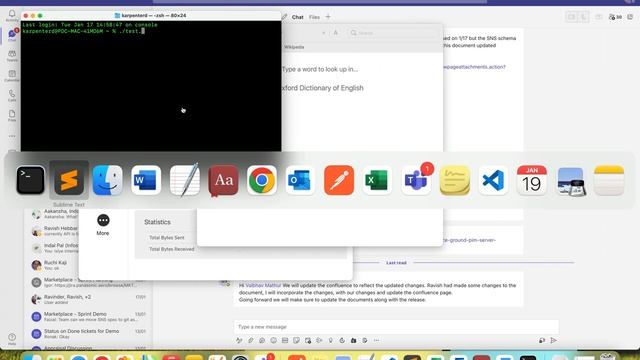Open the pageattachments.action link in chat

474,67
